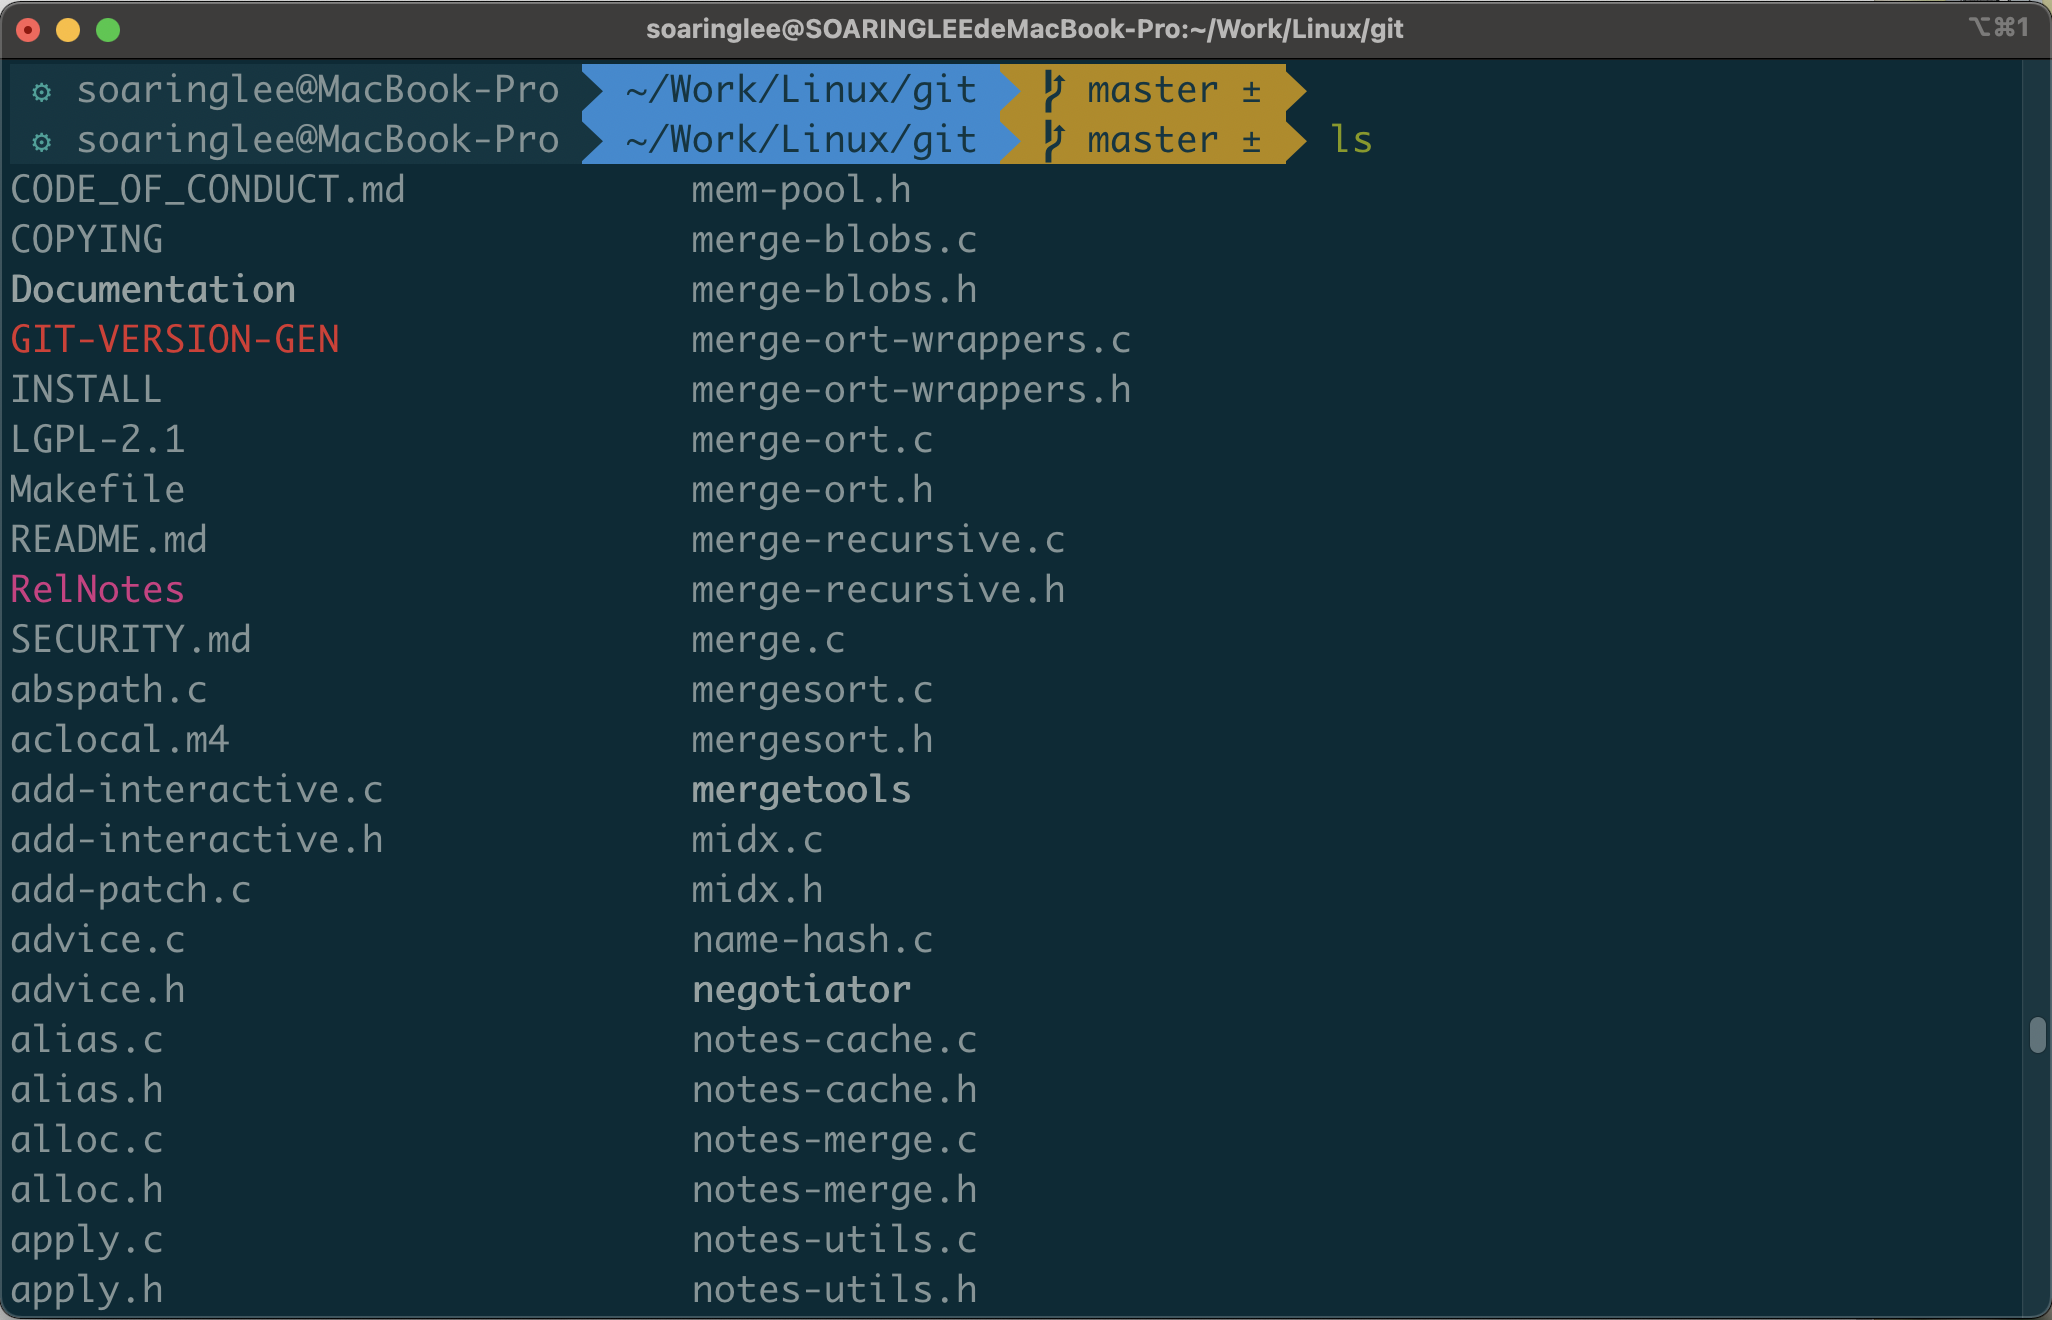Click the pink RelNotes symlink entry
2052x1320 pixels.
tap(98, 590)
